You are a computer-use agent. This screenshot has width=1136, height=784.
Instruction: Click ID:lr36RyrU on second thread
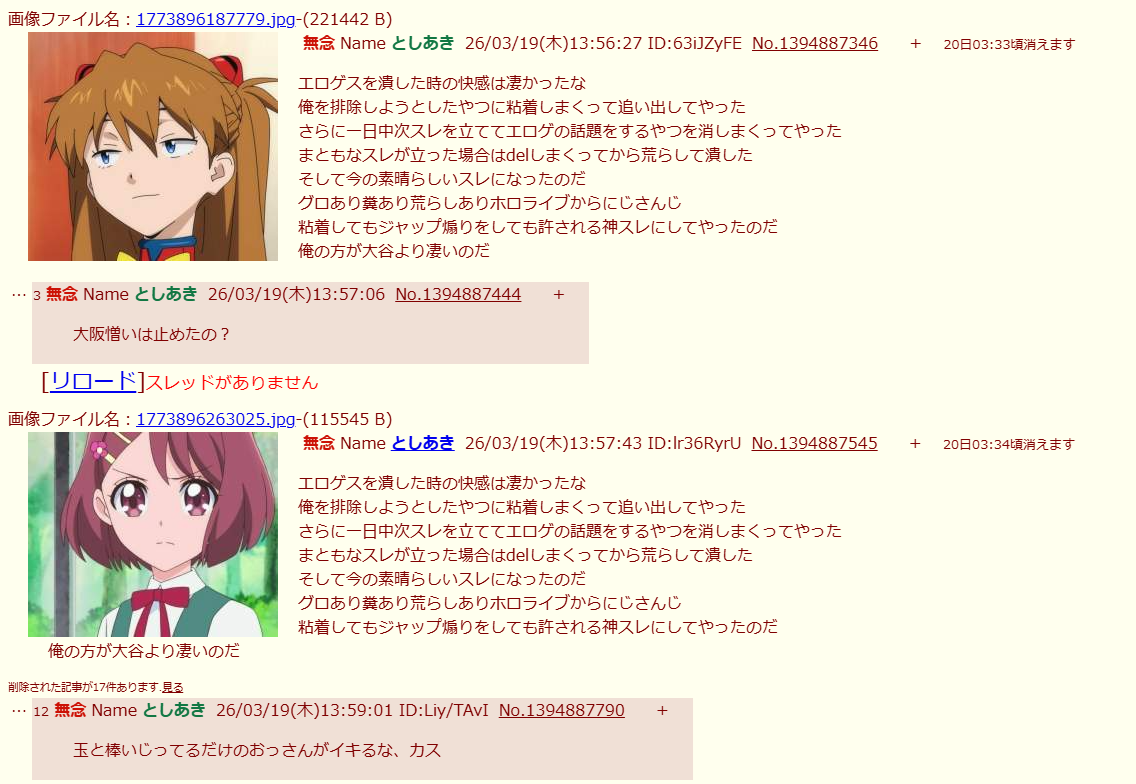694,443
